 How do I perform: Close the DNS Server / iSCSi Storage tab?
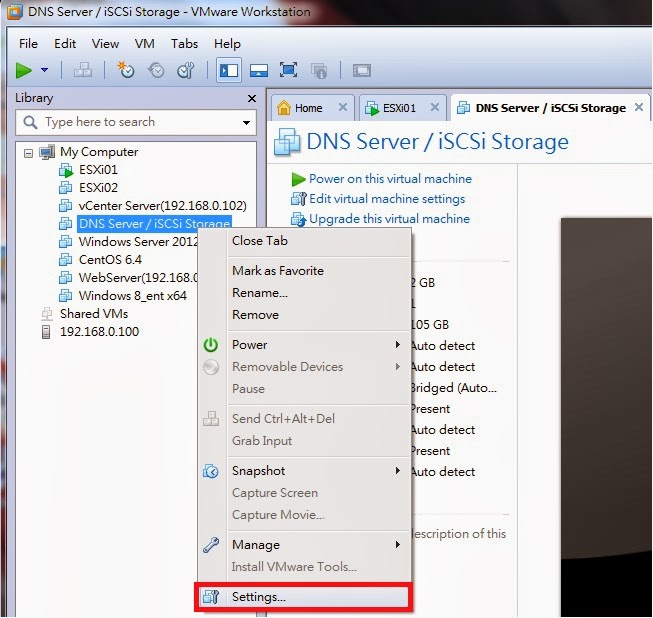(x=639, y=107)
